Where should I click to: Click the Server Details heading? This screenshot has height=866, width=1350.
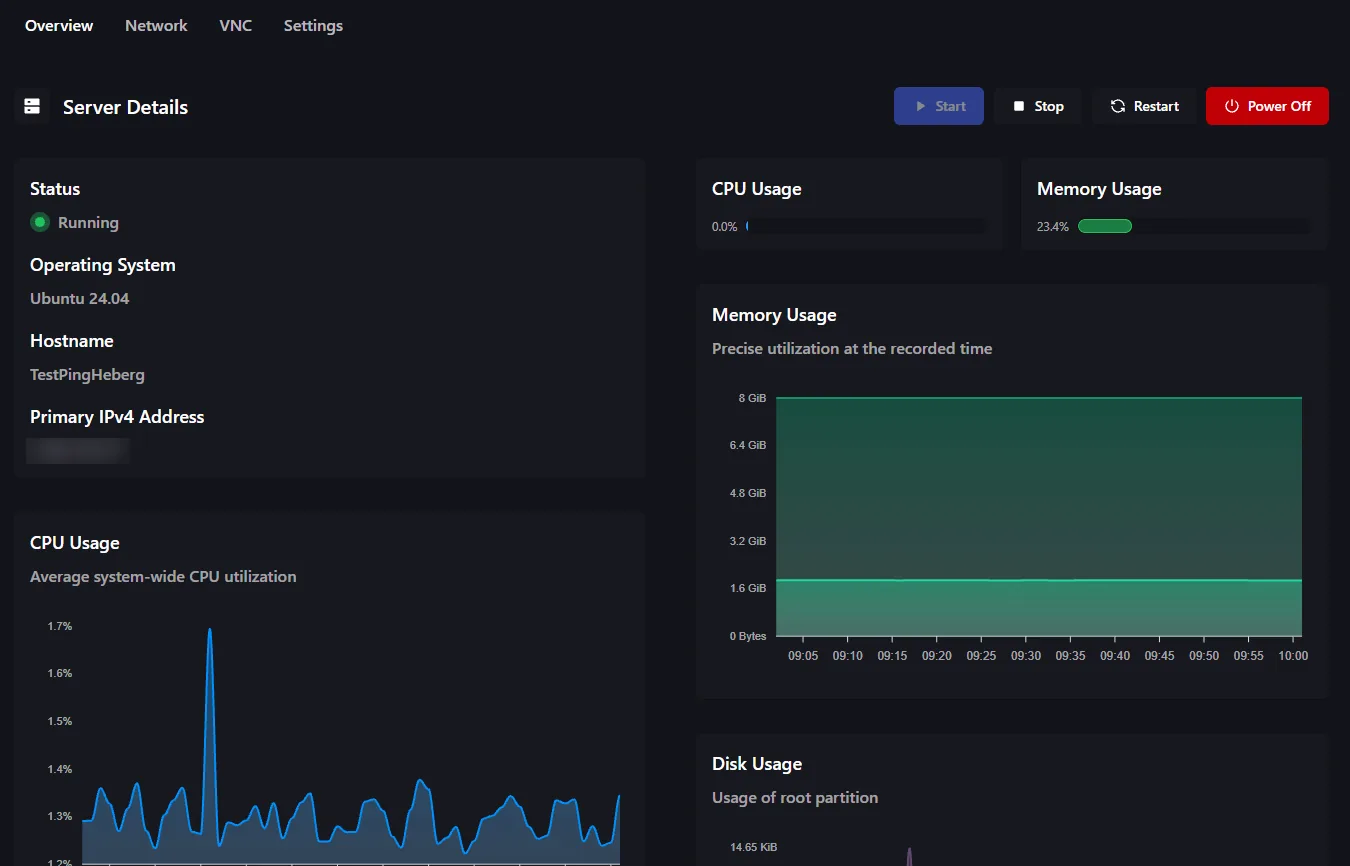coord(125,107)
